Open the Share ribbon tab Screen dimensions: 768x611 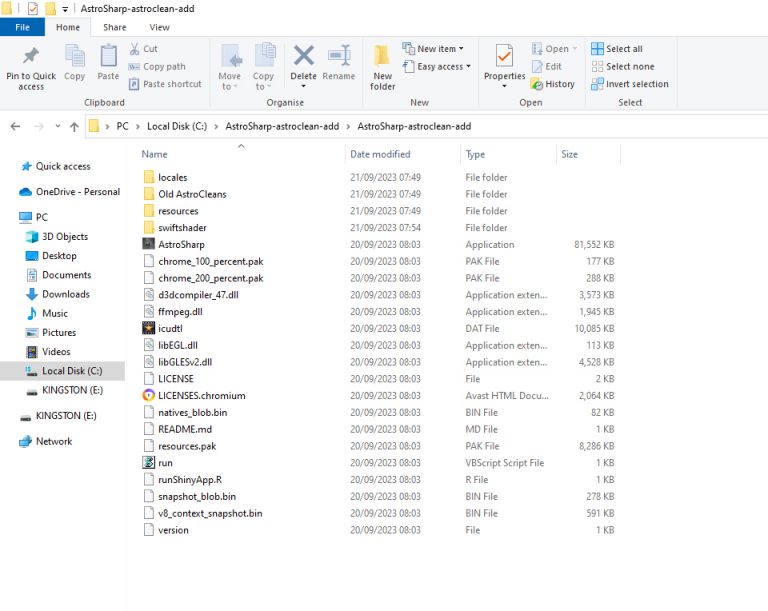point(114,27)
